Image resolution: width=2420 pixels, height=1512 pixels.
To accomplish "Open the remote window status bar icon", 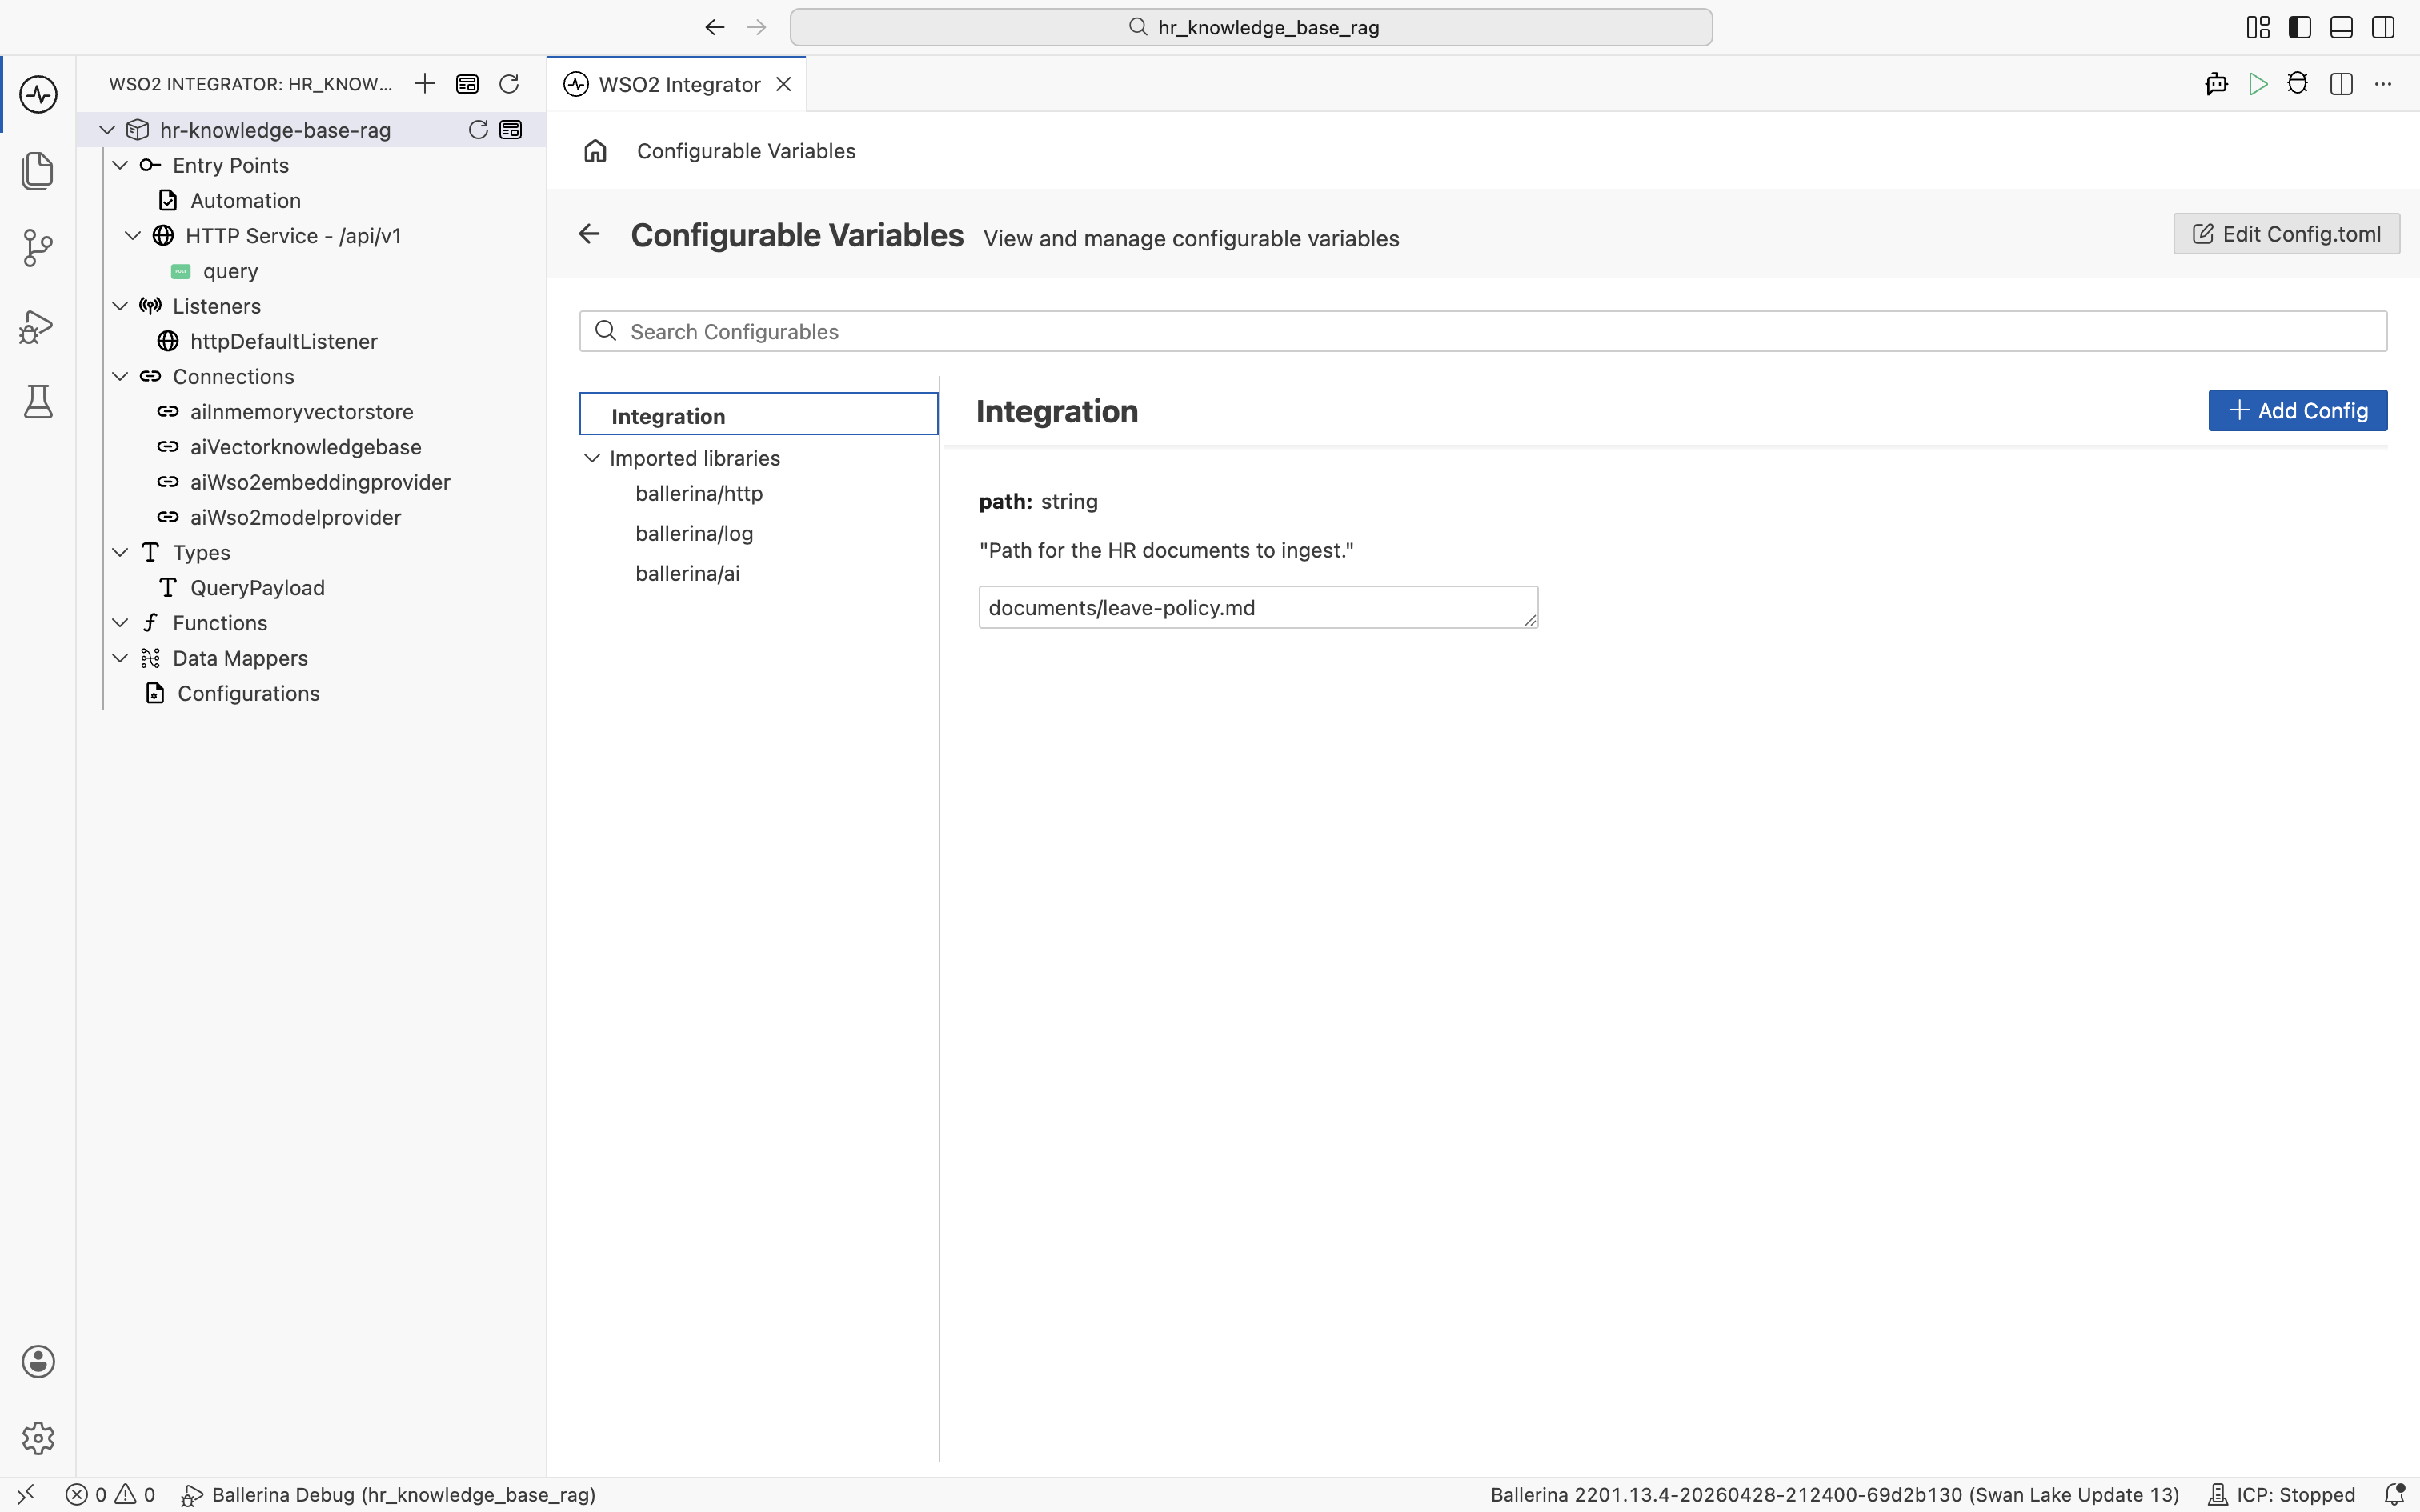I will tap(26, 1494).
